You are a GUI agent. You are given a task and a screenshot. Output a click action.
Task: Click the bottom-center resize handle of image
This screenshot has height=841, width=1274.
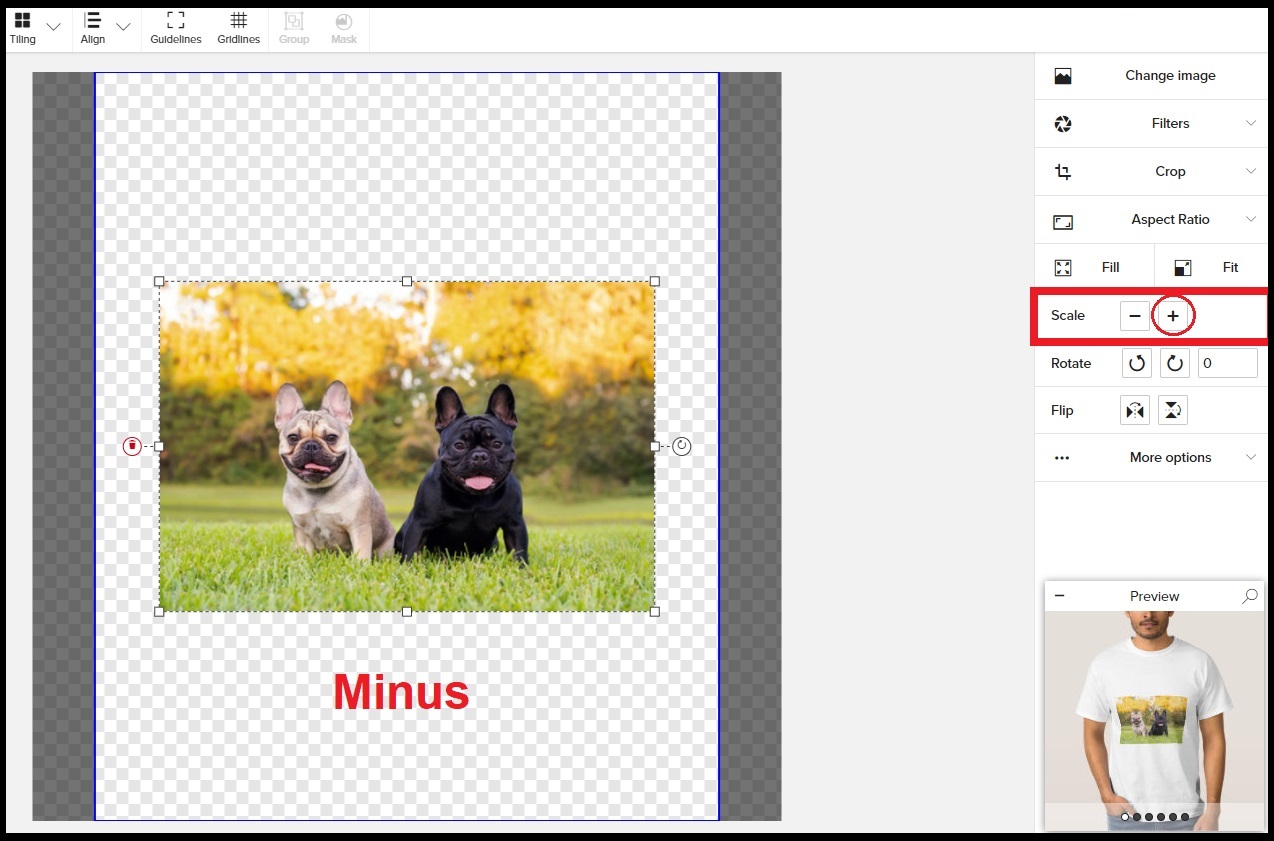pyautogui.click(x=407, y=611)
